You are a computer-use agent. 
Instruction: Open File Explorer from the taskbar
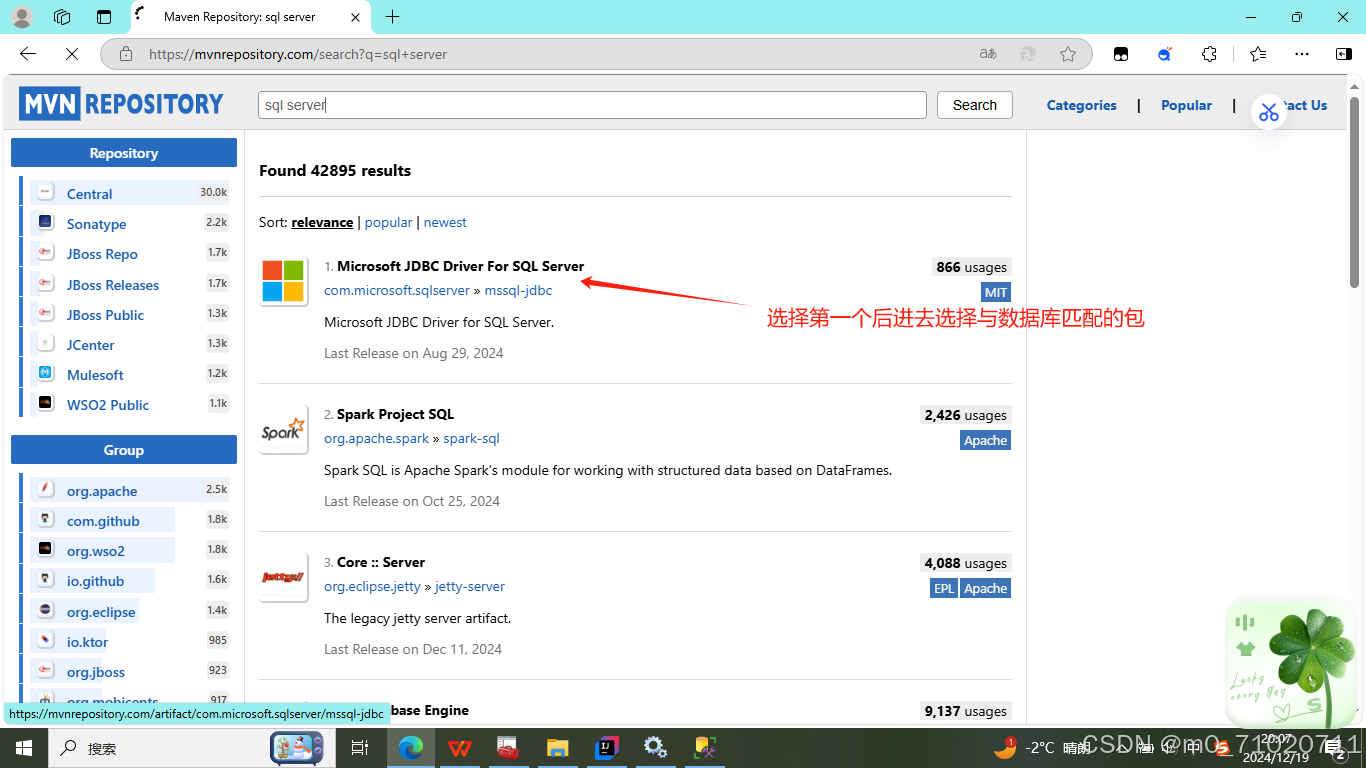point(557,747)
